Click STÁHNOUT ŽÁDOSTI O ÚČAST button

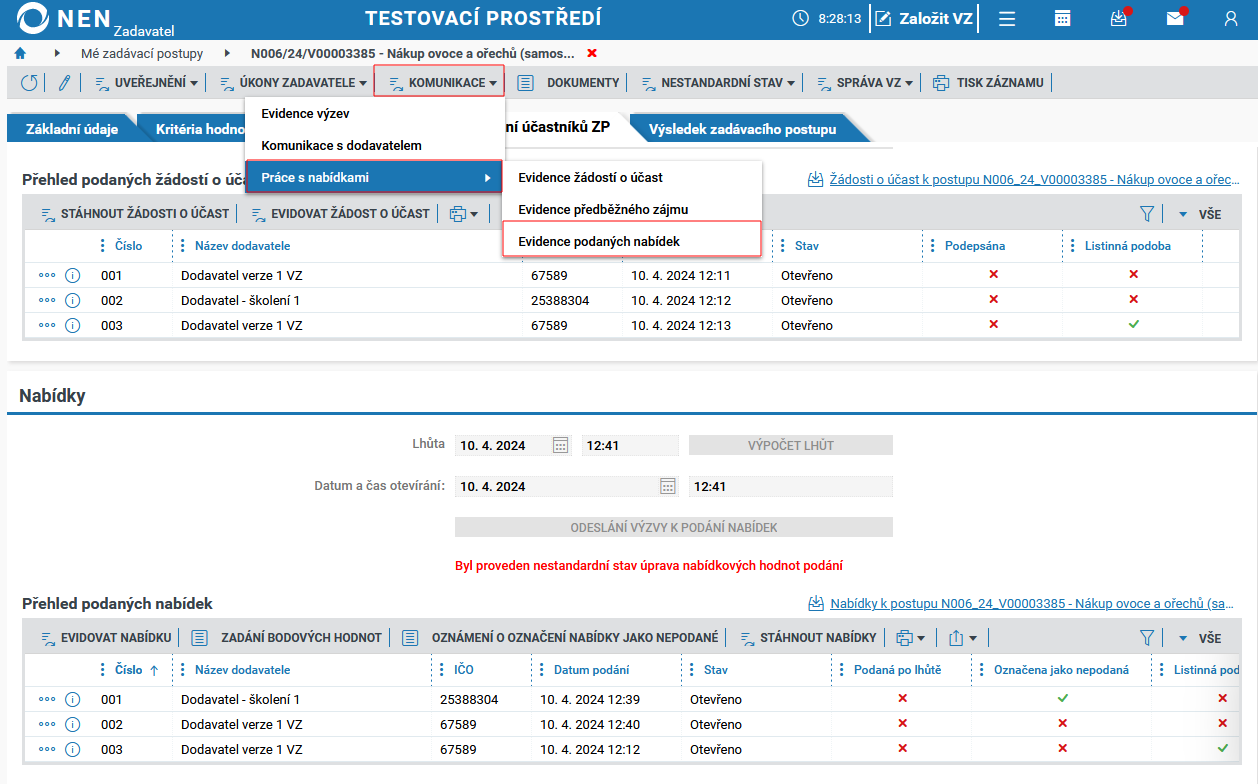point(134,213)
